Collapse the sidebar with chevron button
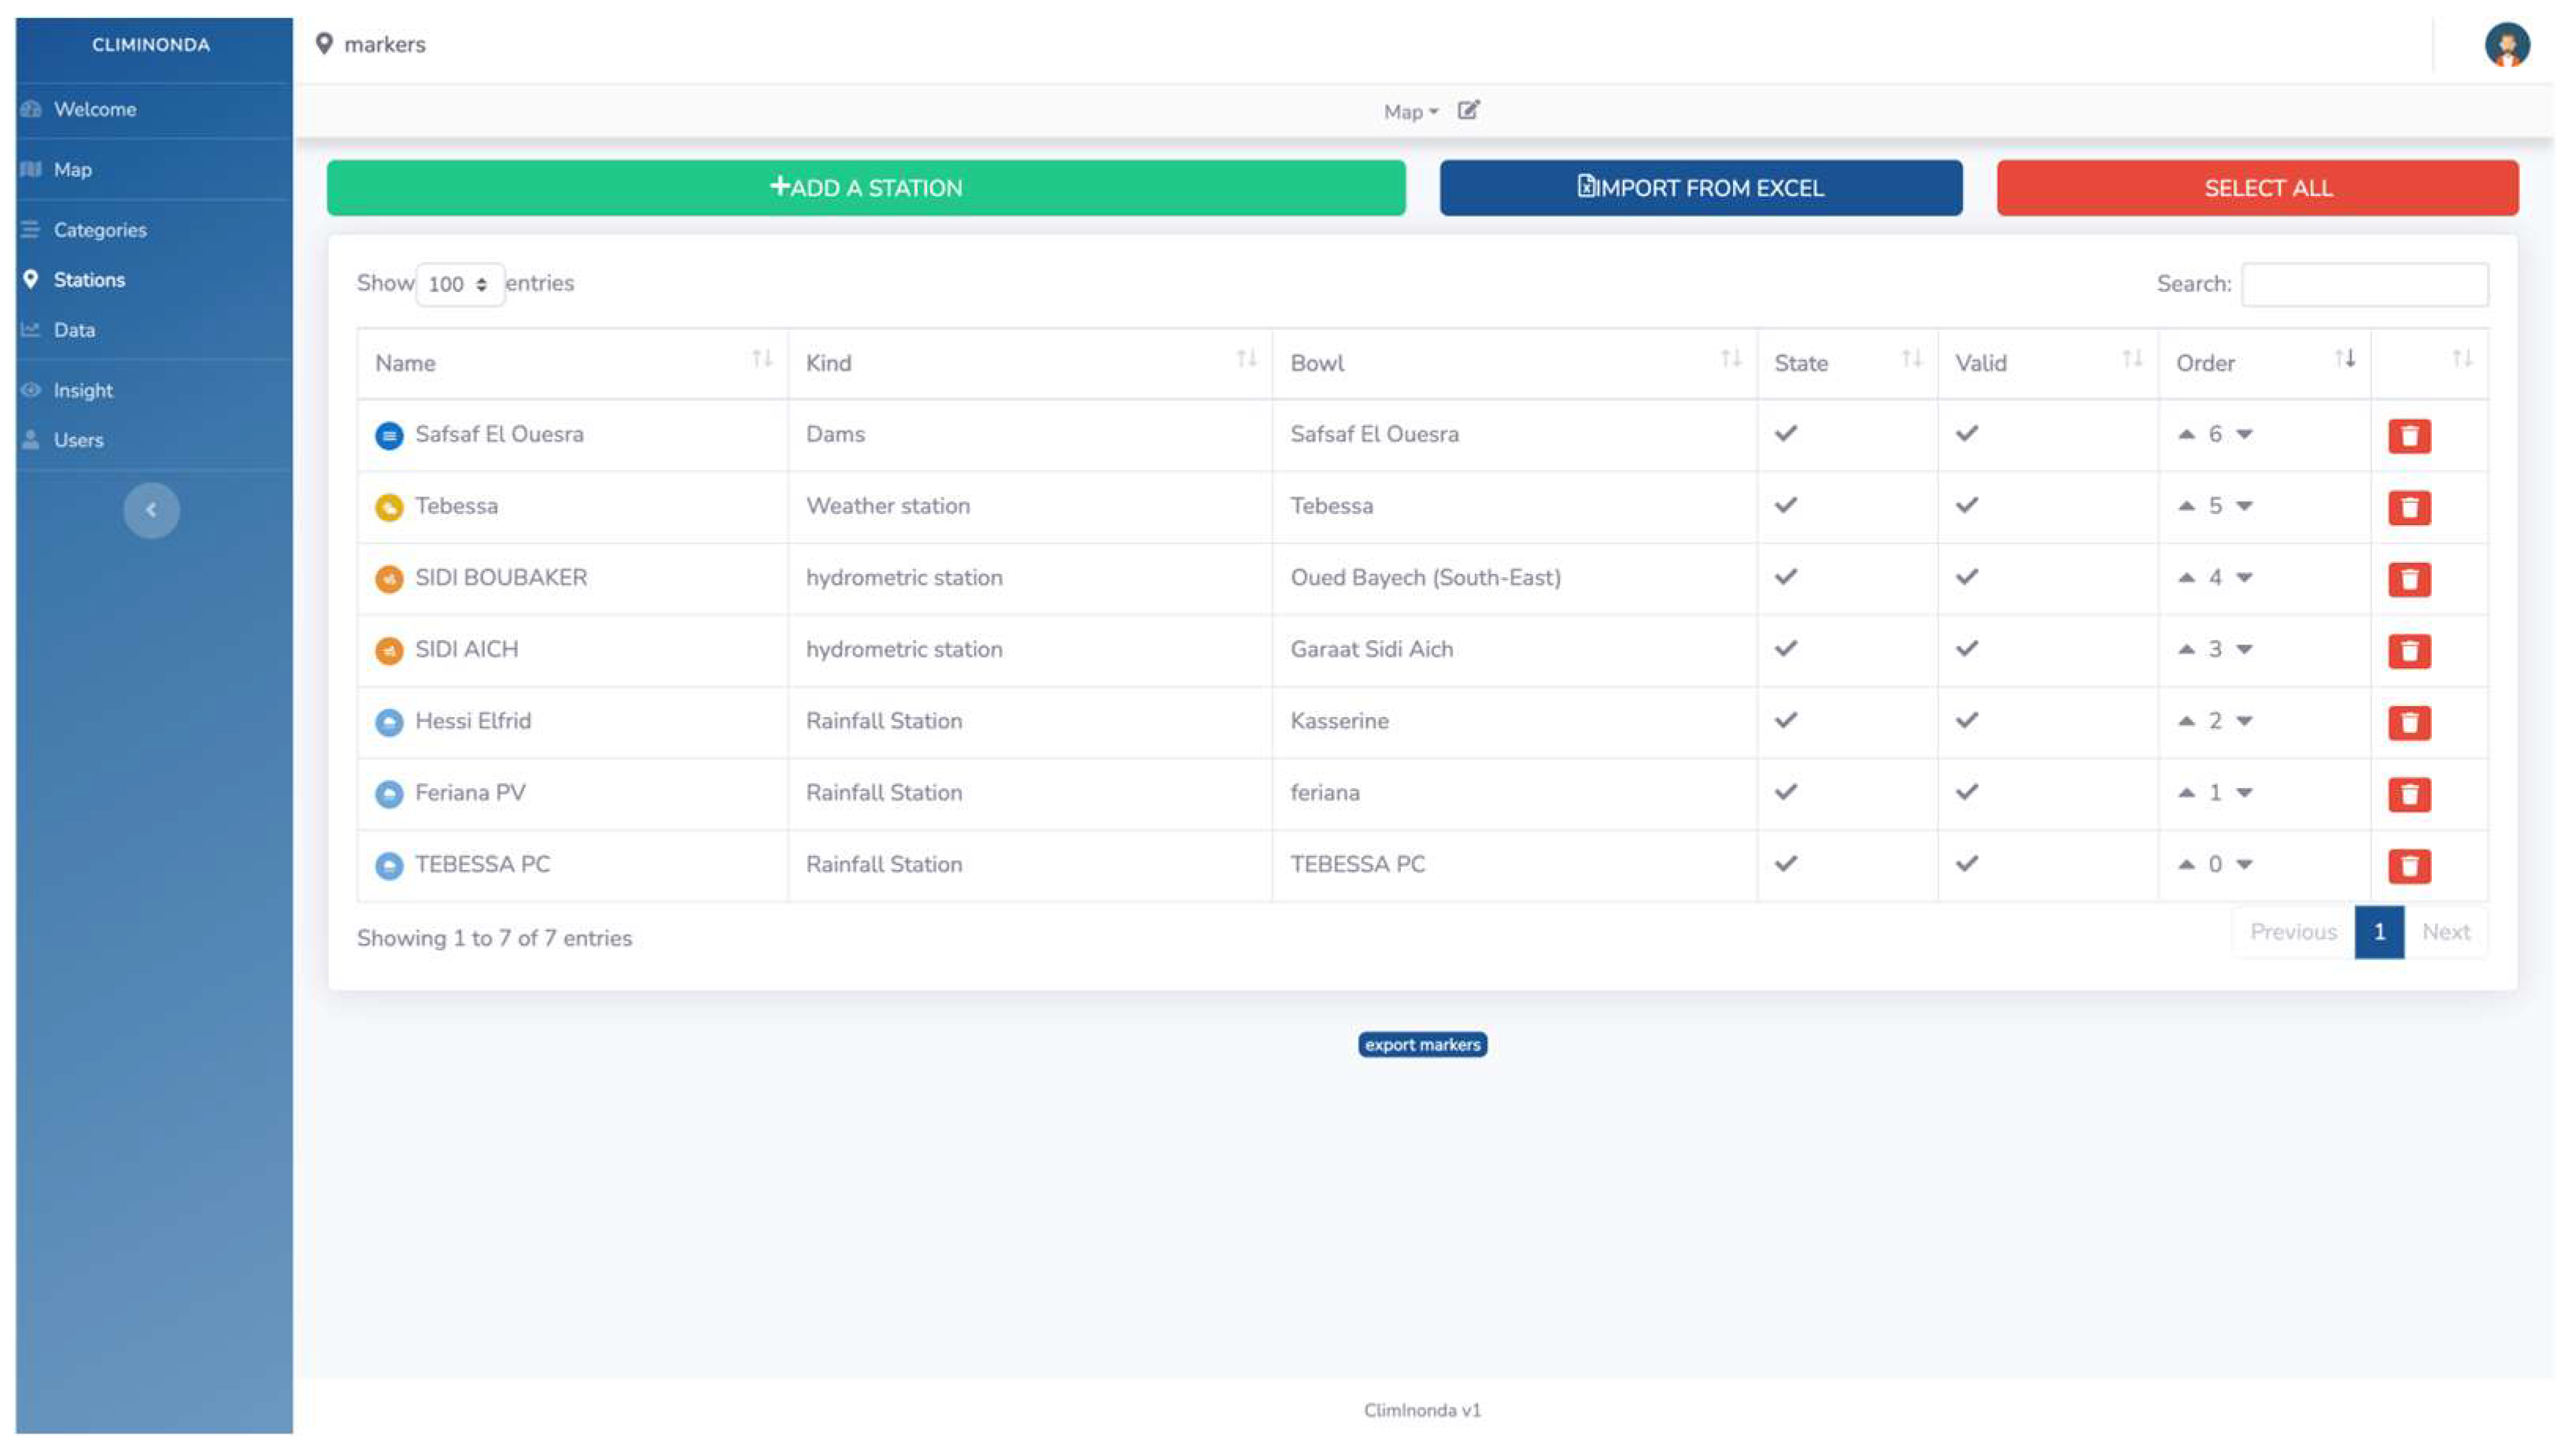2576x1454 pixels. click(151, 510)
